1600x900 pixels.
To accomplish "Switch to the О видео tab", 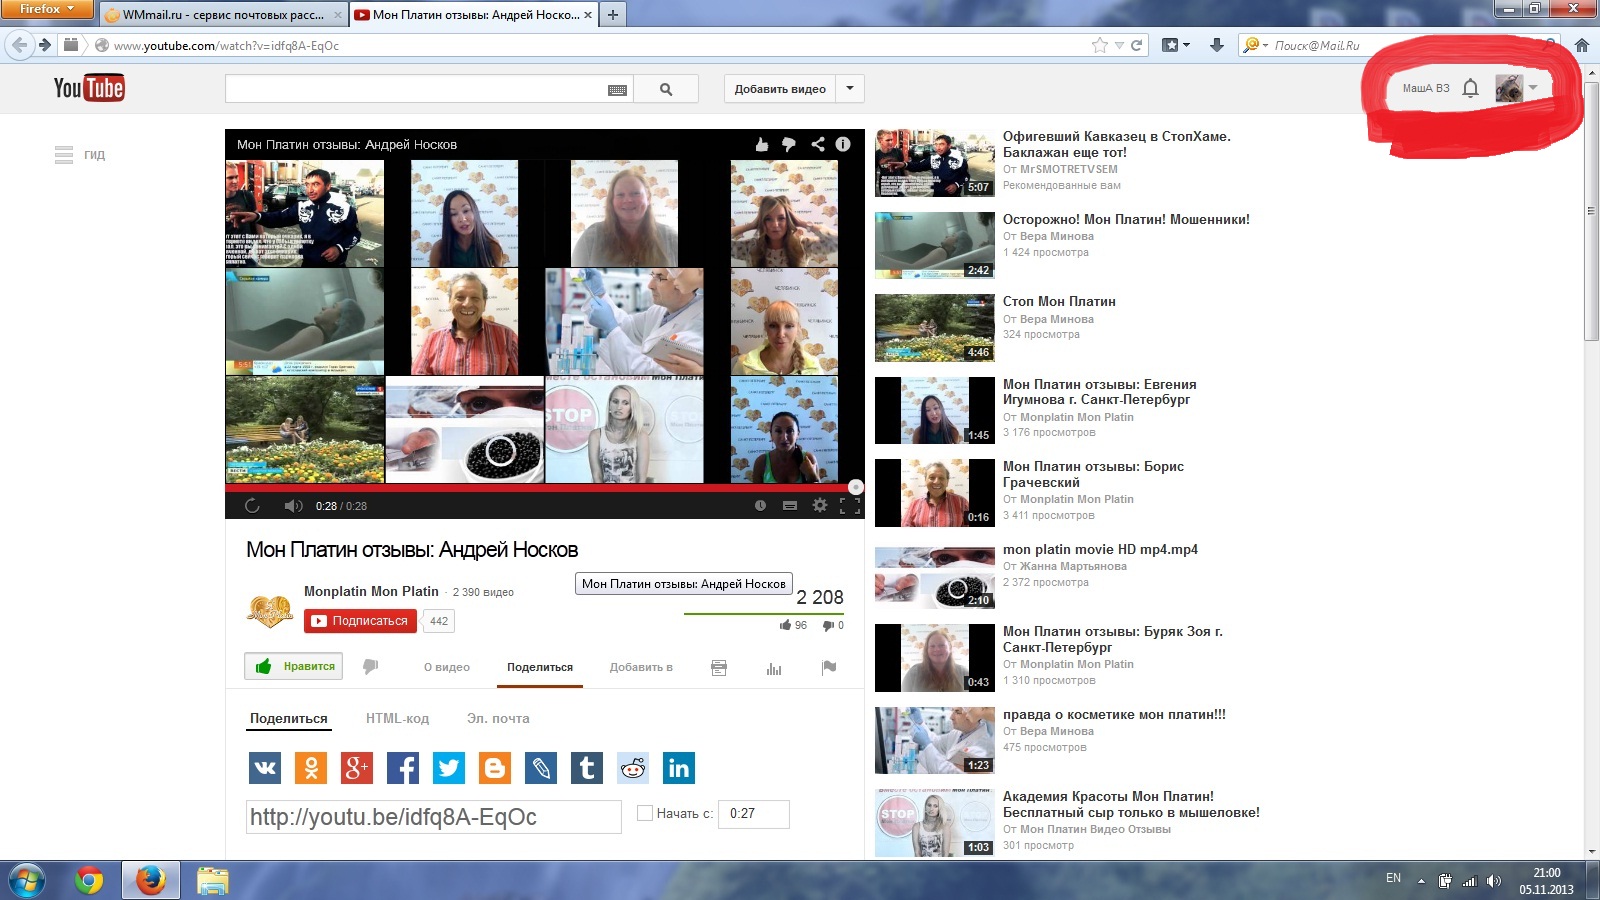I will 447,667.
